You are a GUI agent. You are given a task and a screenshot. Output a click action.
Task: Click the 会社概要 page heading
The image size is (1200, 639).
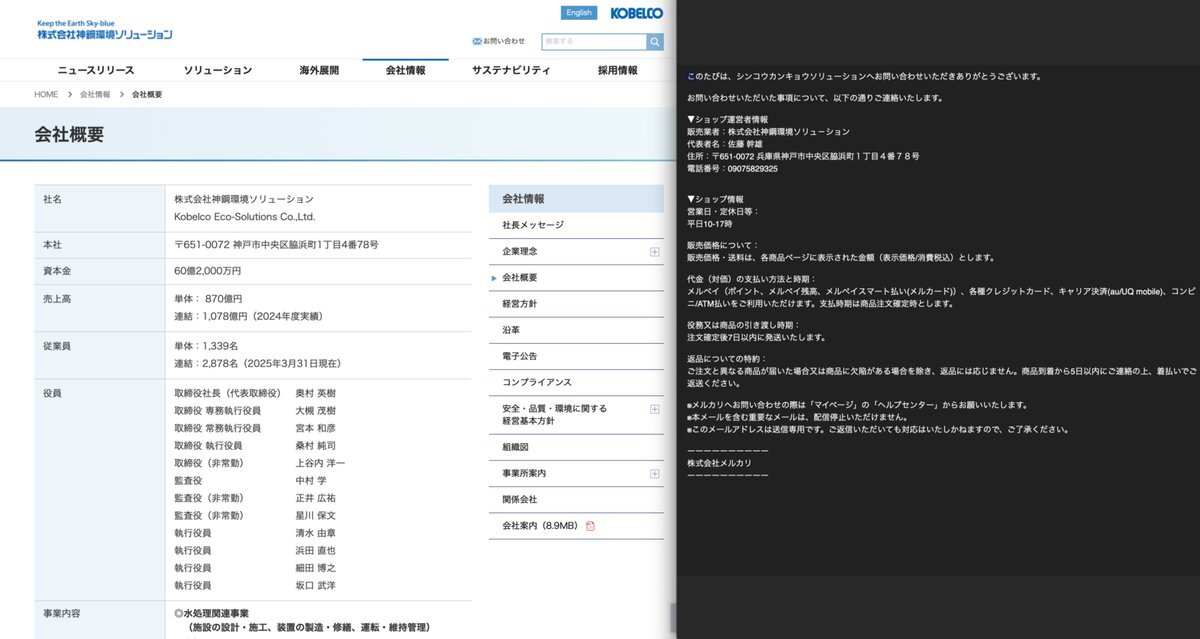69,135
